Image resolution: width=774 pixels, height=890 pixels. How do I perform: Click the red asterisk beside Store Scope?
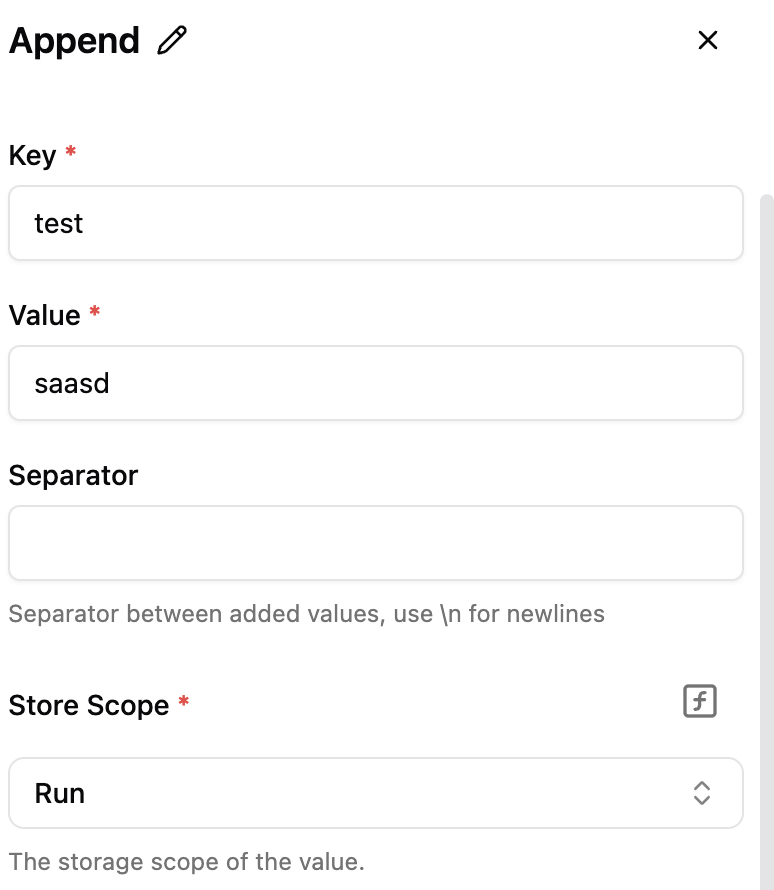[183, 703]
